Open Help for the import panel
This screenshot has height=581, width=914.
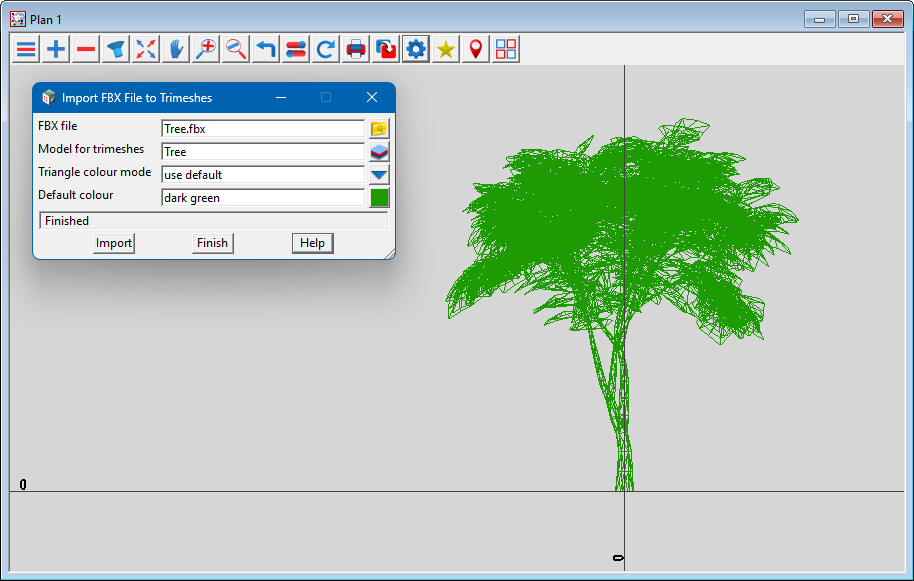[312, 243]
